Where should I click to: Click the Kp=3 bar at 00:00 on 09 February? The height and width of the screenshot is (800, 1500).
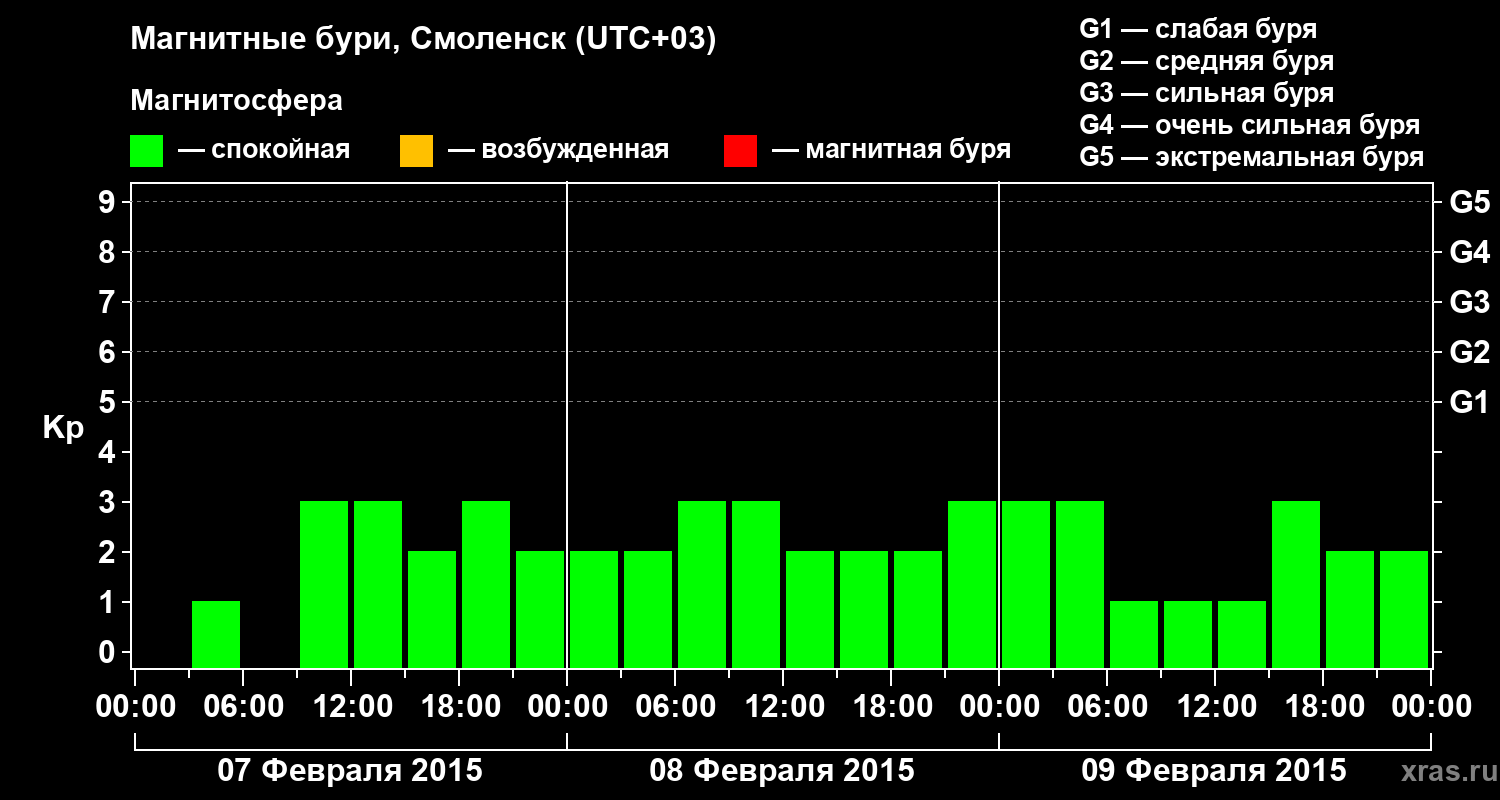point(1026,584)
